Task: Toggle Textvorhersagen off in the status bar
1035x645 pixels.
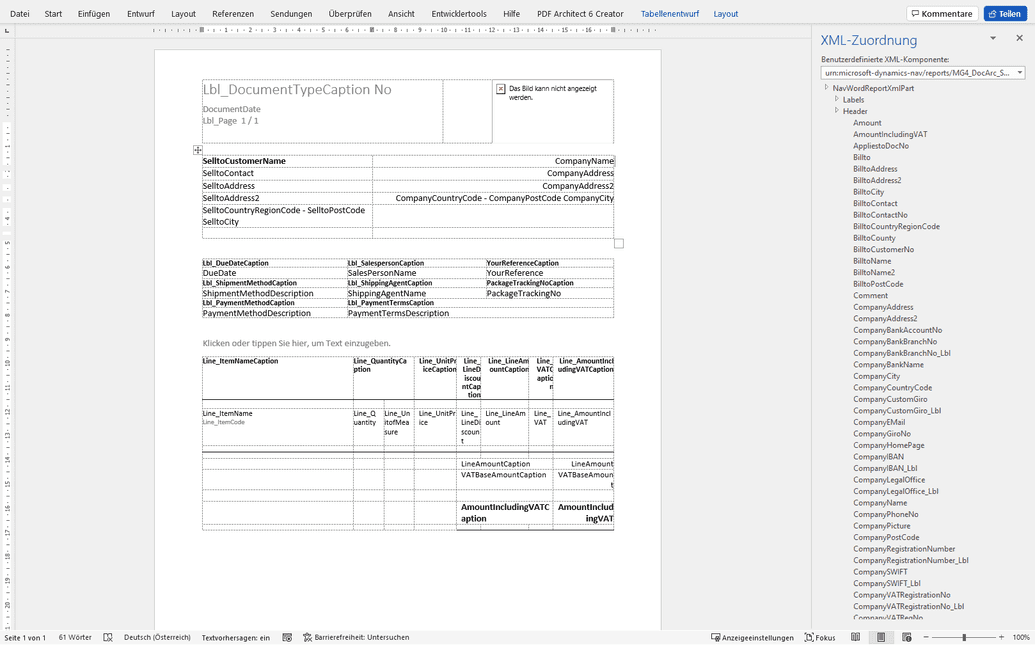Action: (237, 637)
